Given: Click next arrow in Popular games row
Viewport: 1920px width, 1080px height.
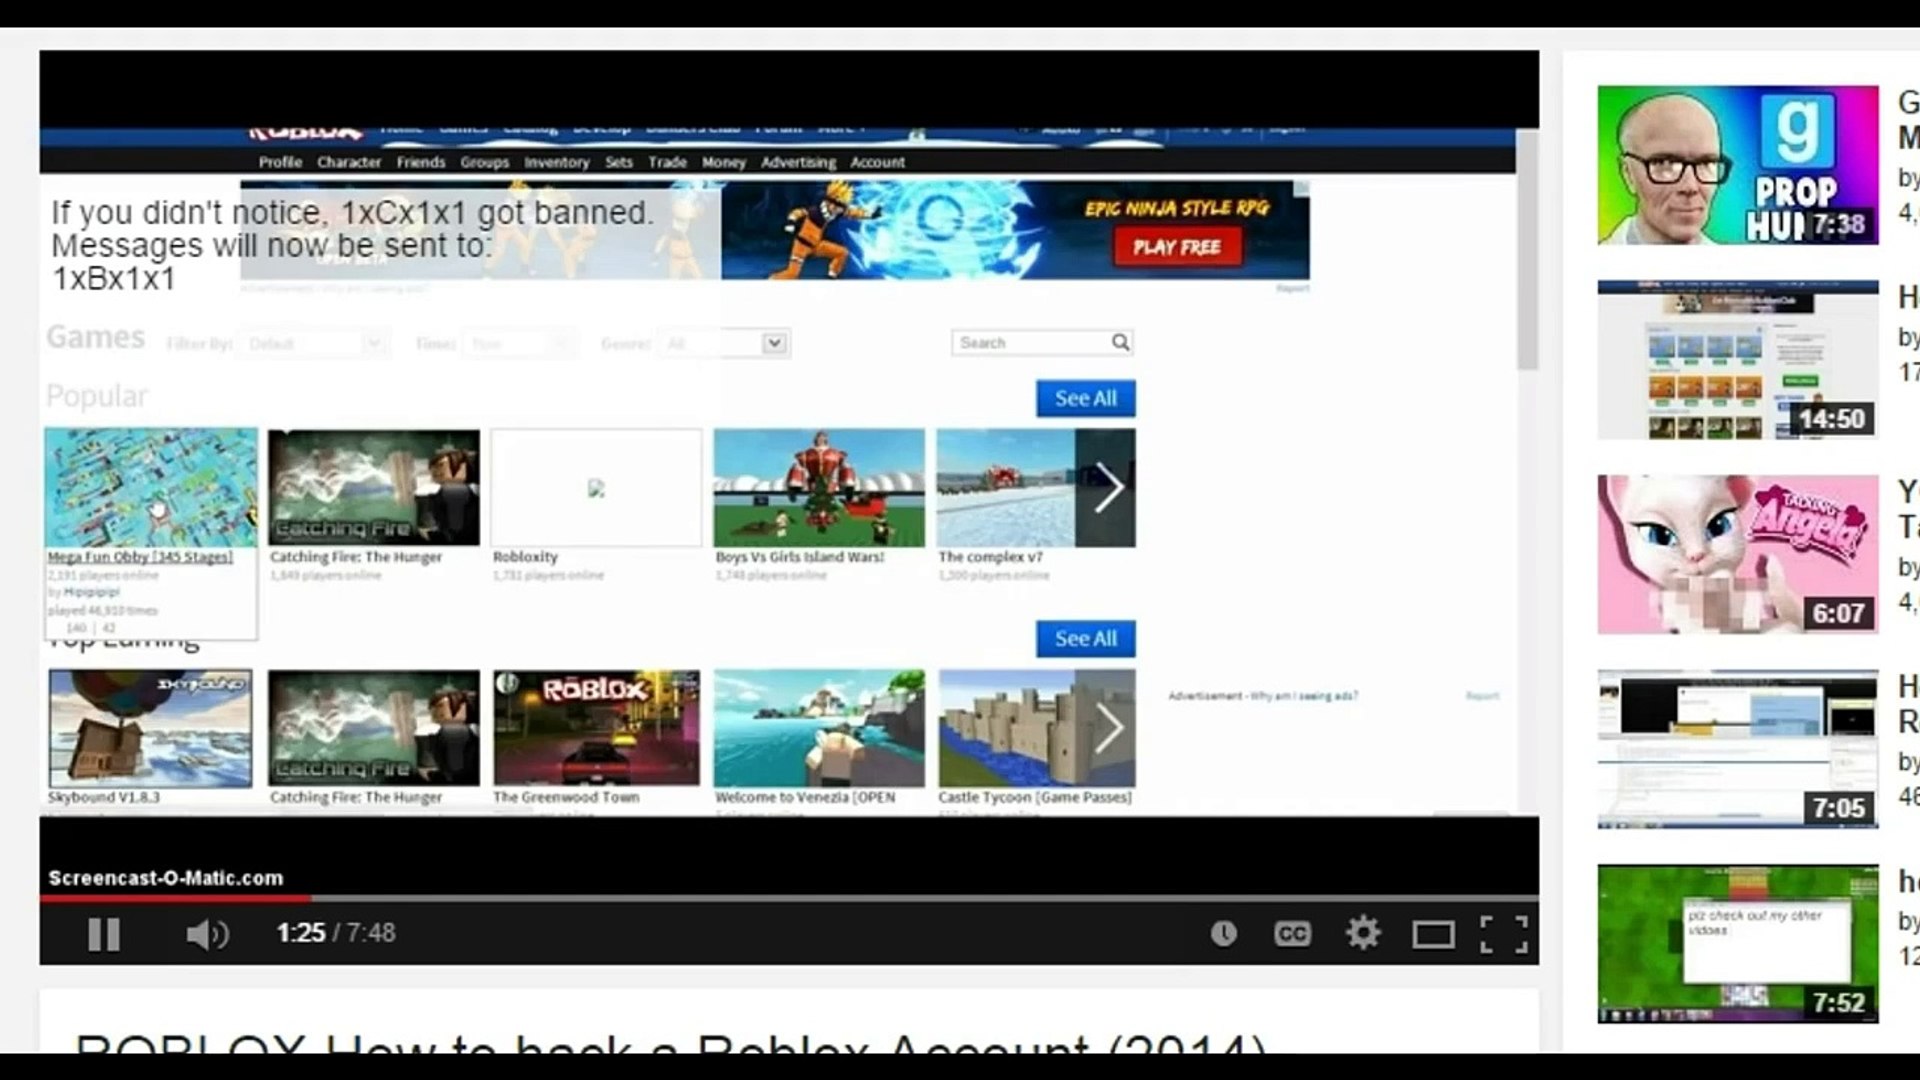Looking at the screenshot, I should click(x=1106, y=488).
